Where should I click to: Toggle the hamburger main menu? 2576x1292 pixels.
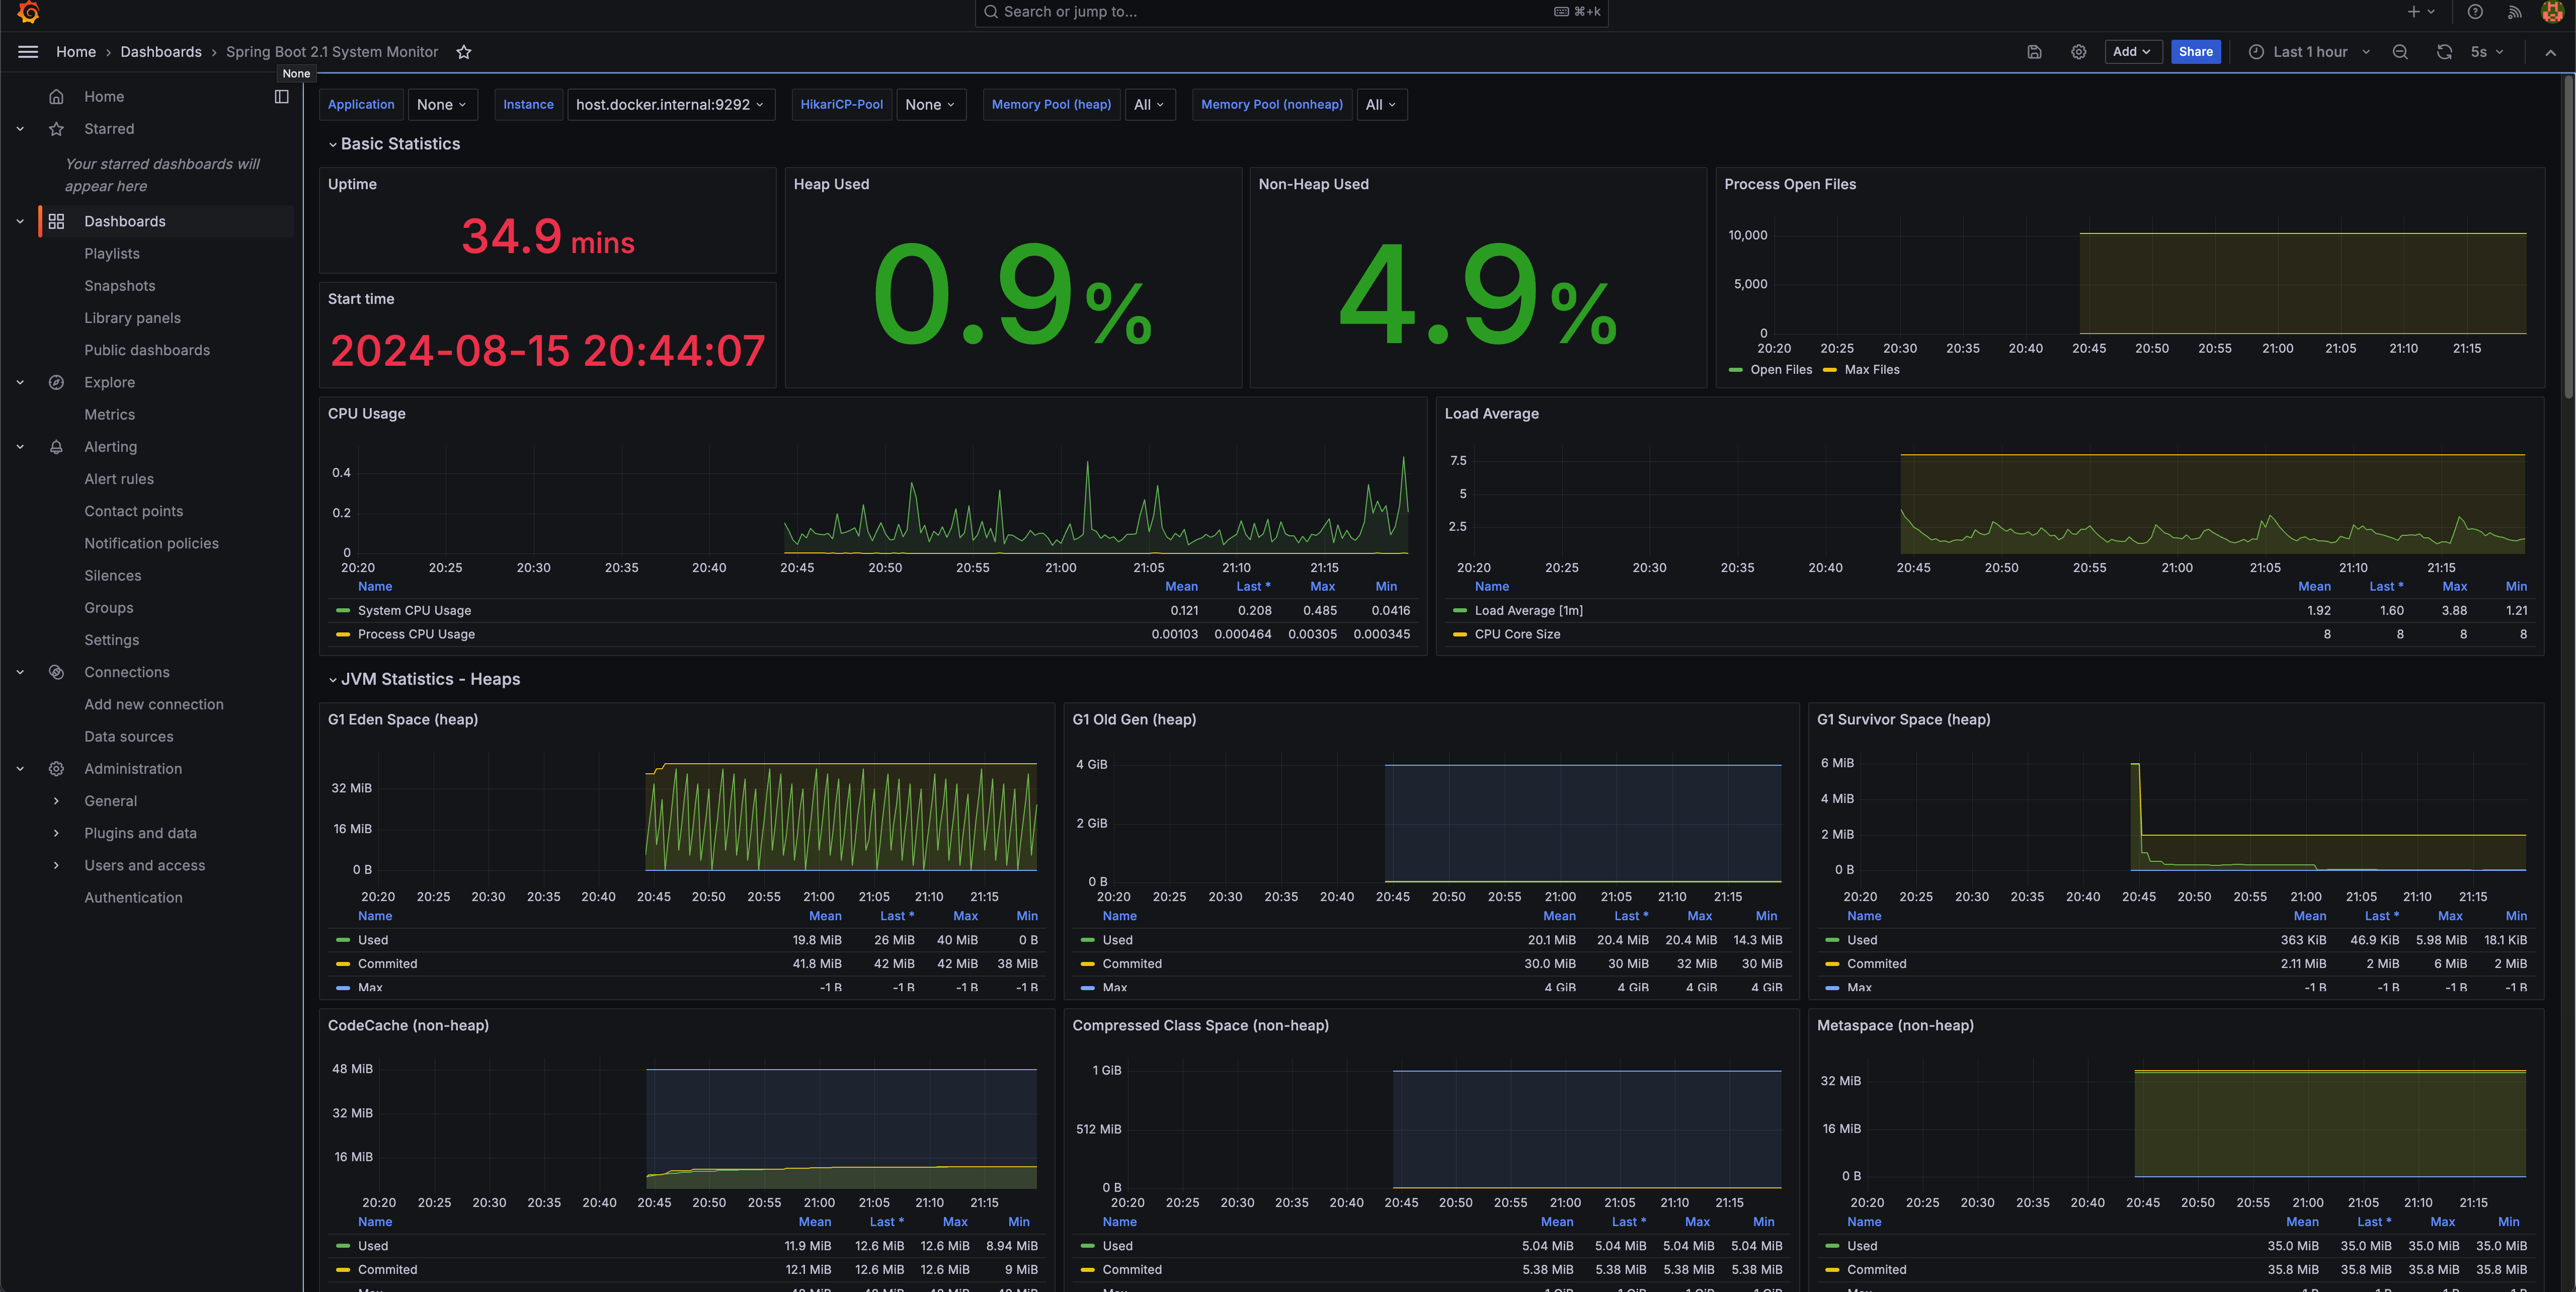click(28, 52)
